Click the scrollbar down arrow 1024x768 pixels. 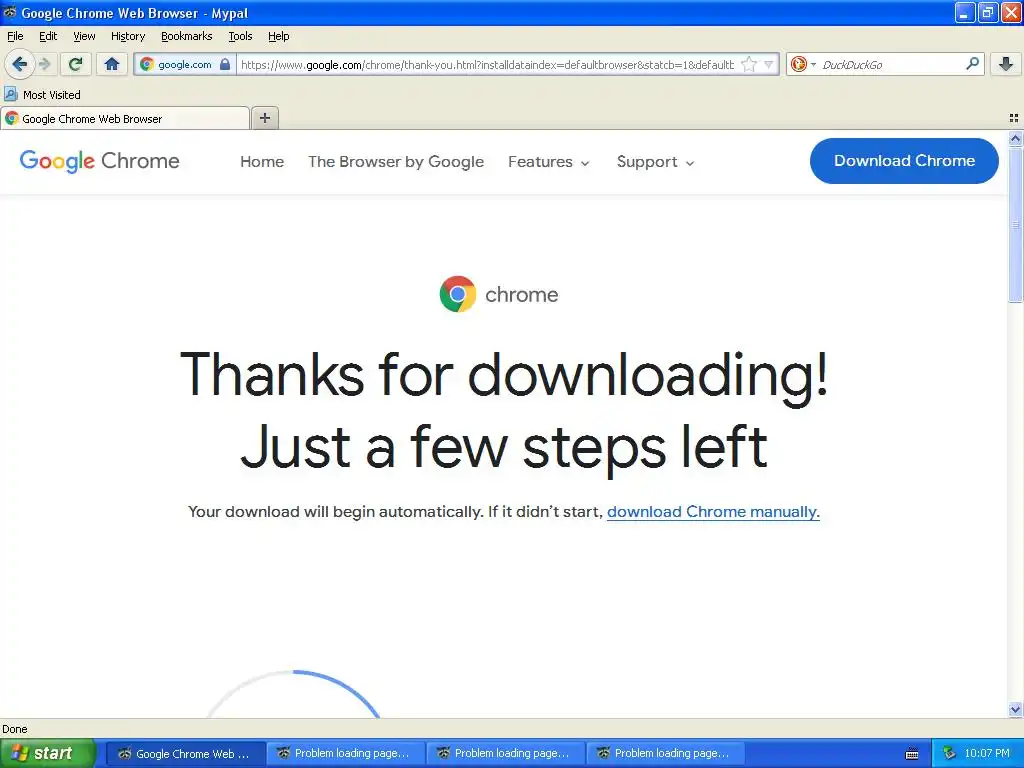pyautogui.click(x=1015, y=709)
